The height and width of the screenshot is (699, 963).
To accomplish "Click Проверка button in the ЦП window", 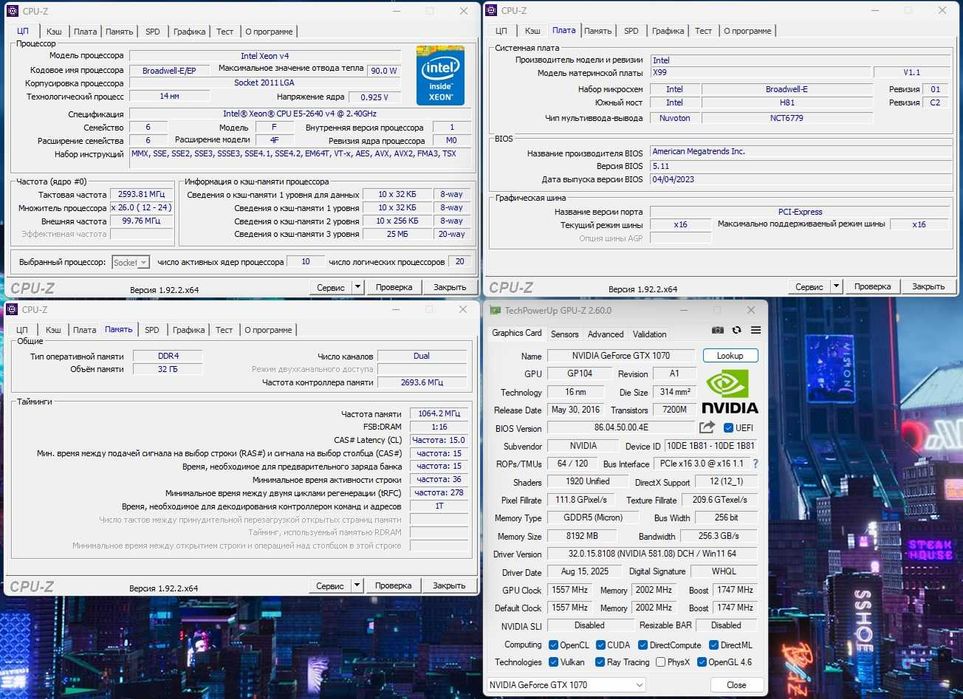I will (394, 287).
